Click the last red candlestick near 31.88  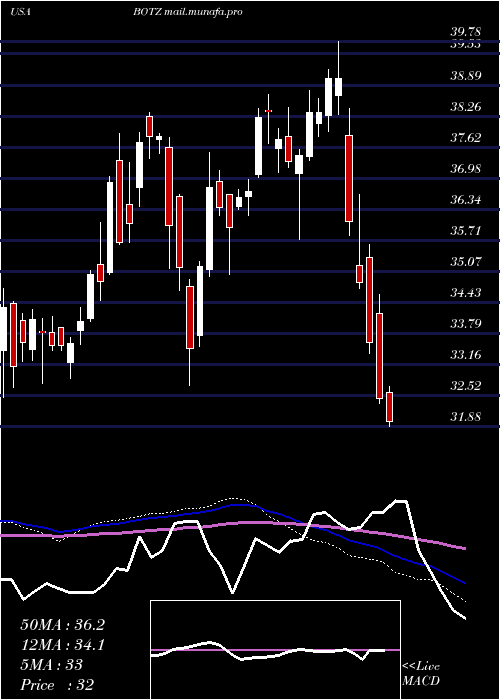click(389, 407)
